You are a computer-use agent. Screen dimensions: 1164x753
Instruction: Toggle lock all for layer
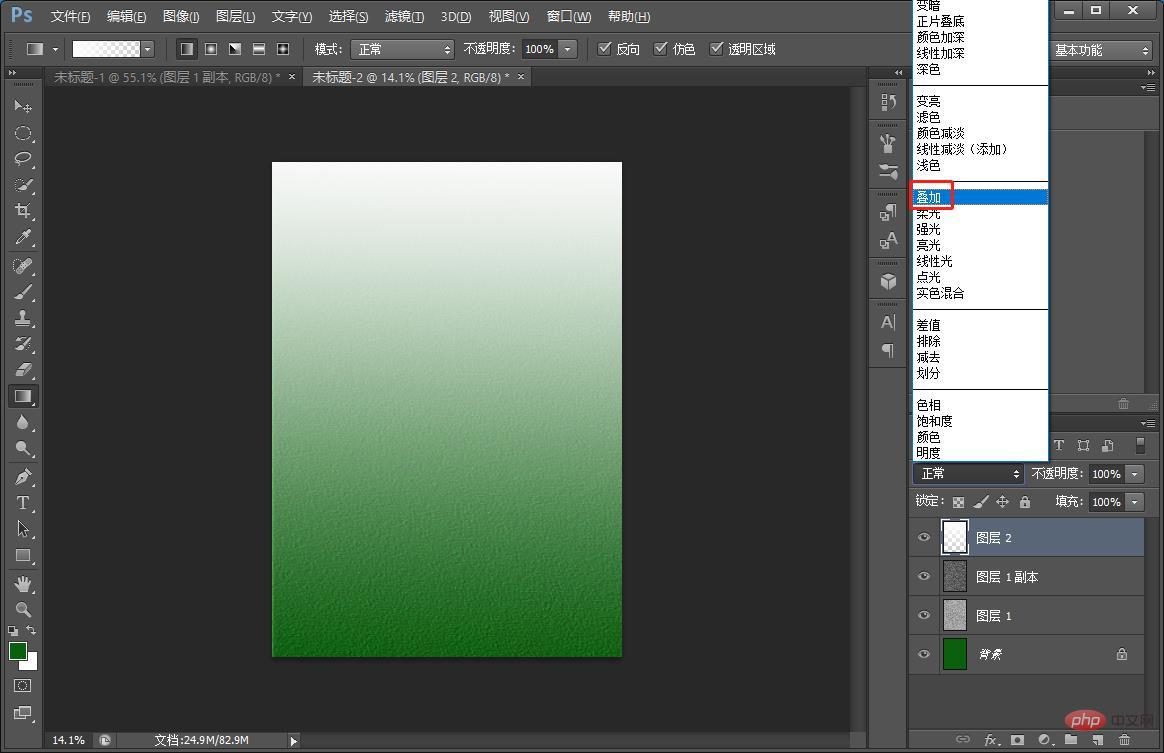pyautogui.click(x=1025, y=502)
